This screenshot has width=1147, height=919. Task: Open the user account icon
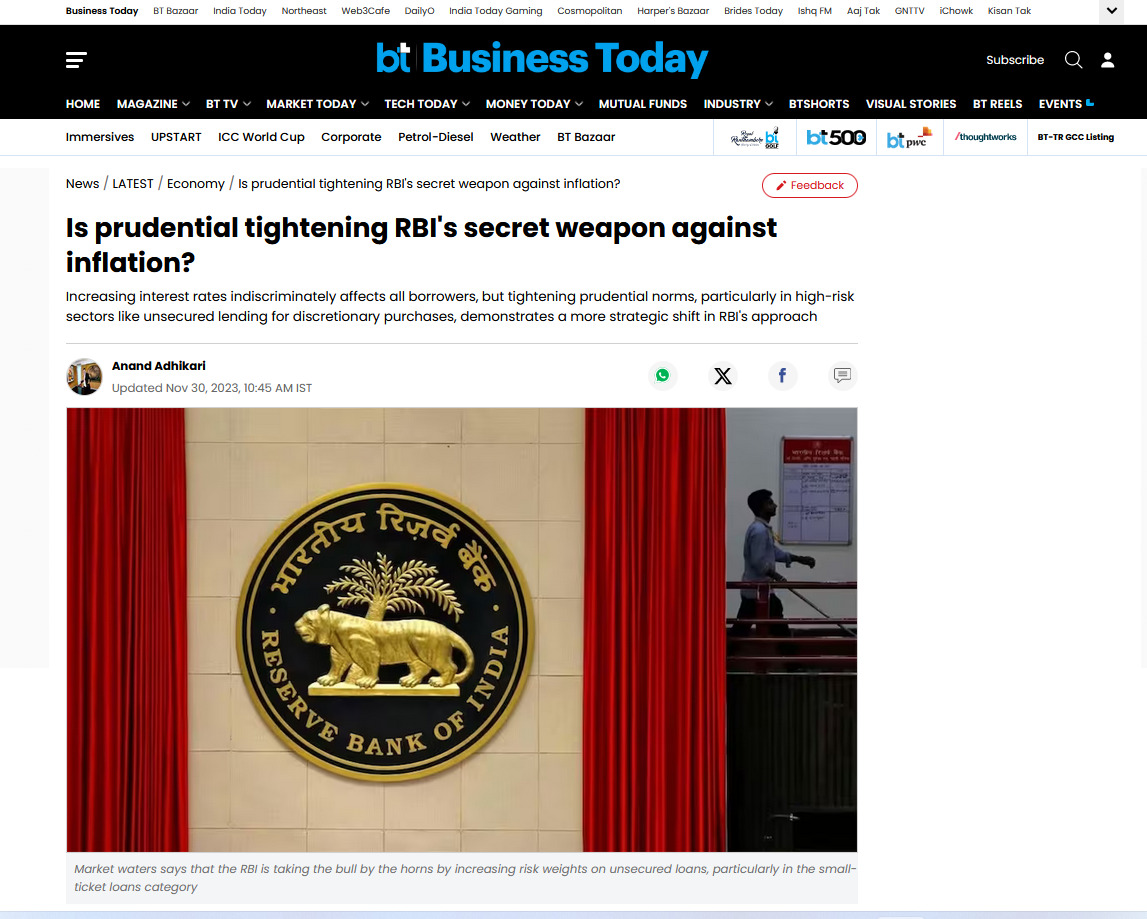[1107, 60]
